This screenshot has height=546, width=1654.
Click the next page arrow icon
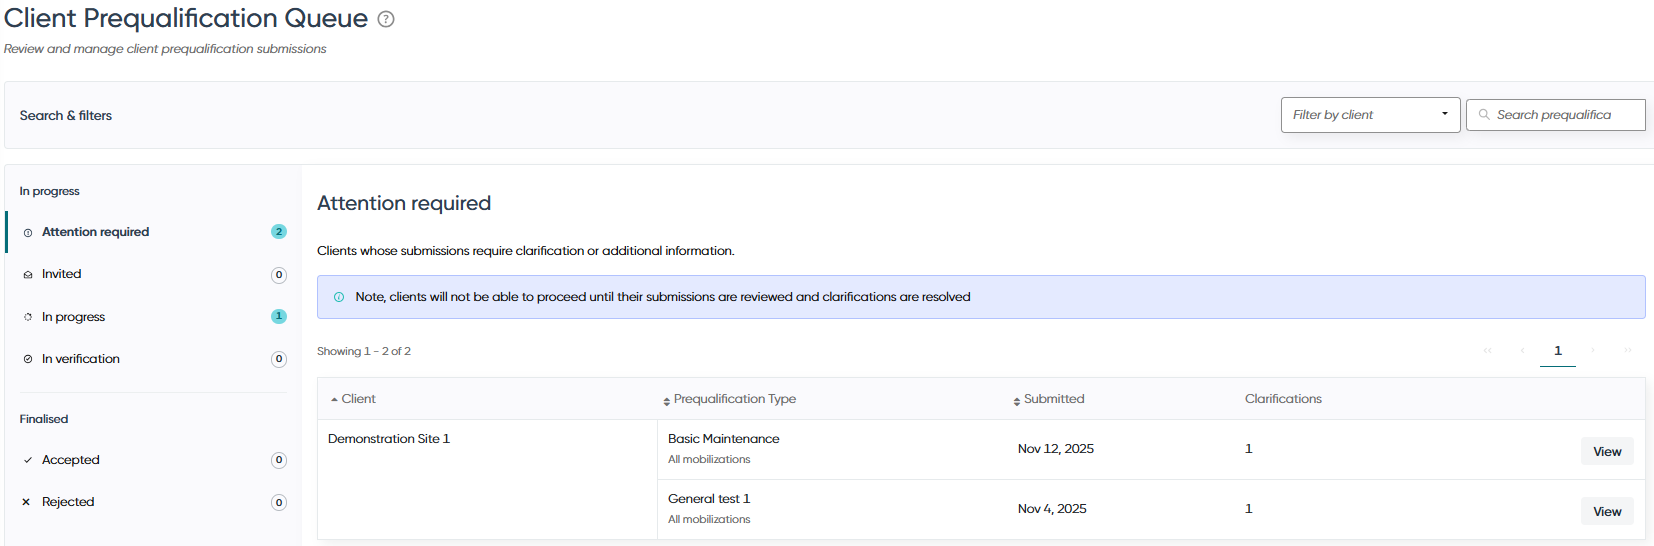(1593, 351)
